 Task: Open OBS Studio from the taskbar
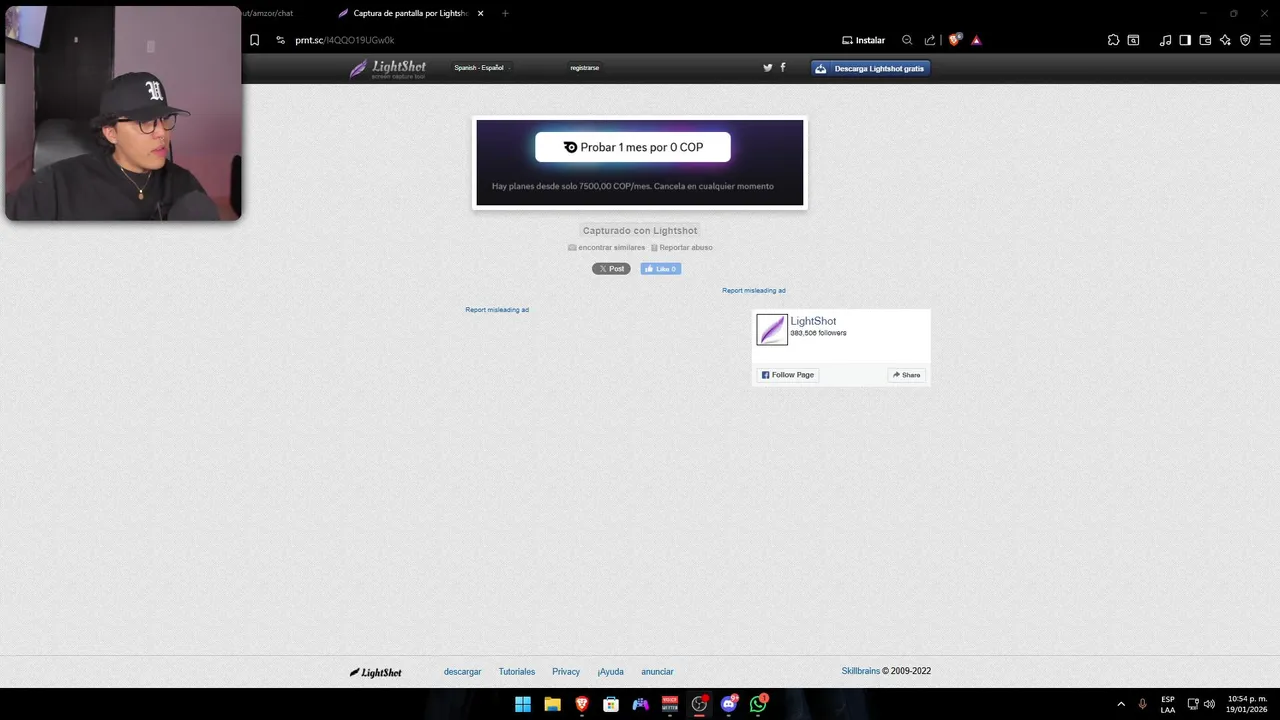click(x=700, y=704)
